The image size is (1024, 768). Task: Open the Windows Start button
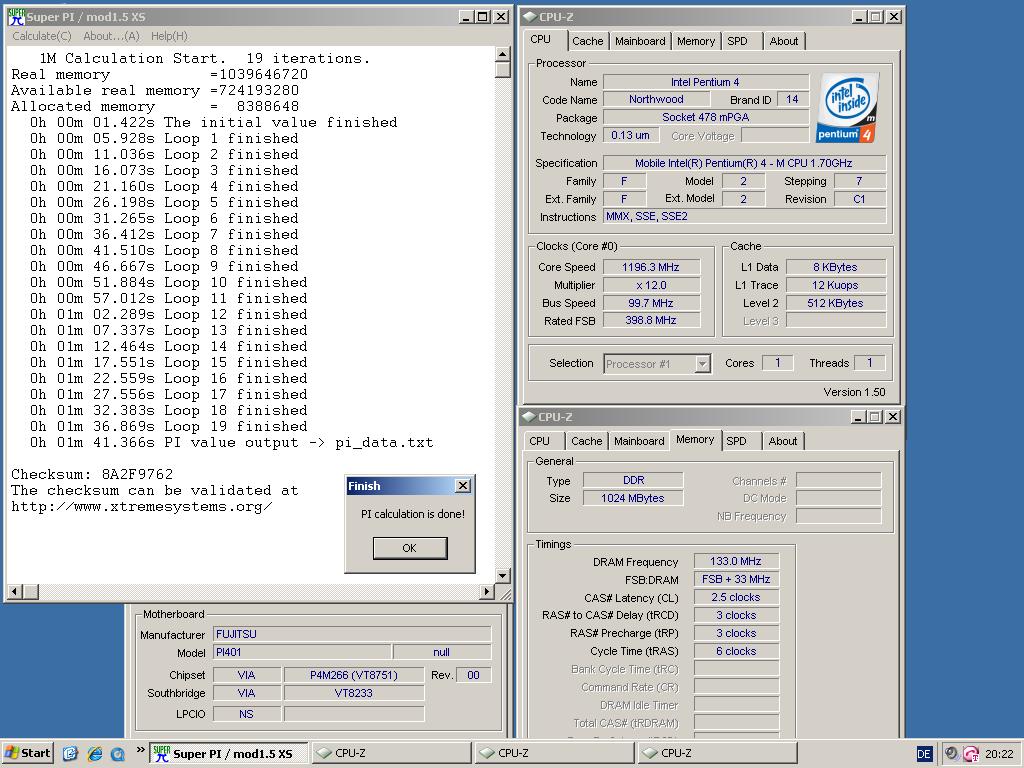[x=27, y=753]
